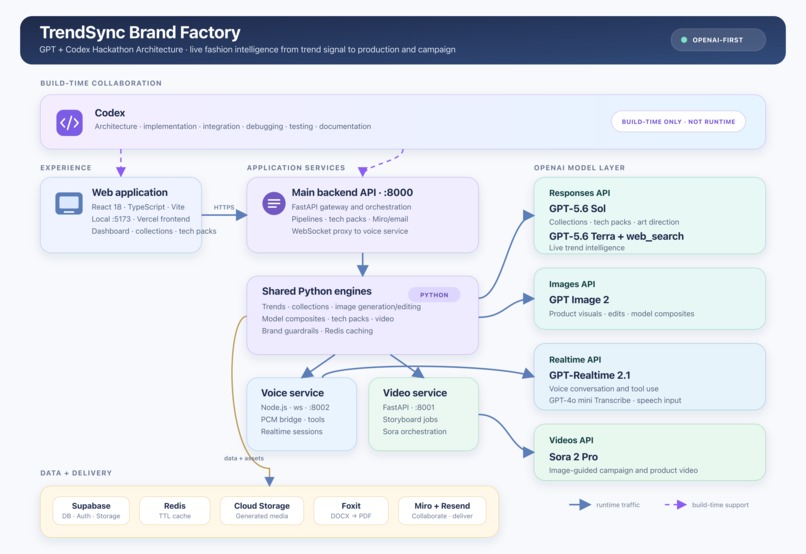806x554 pixels.
Task: Click the Sora orchestration line
Action: (414, 432)
